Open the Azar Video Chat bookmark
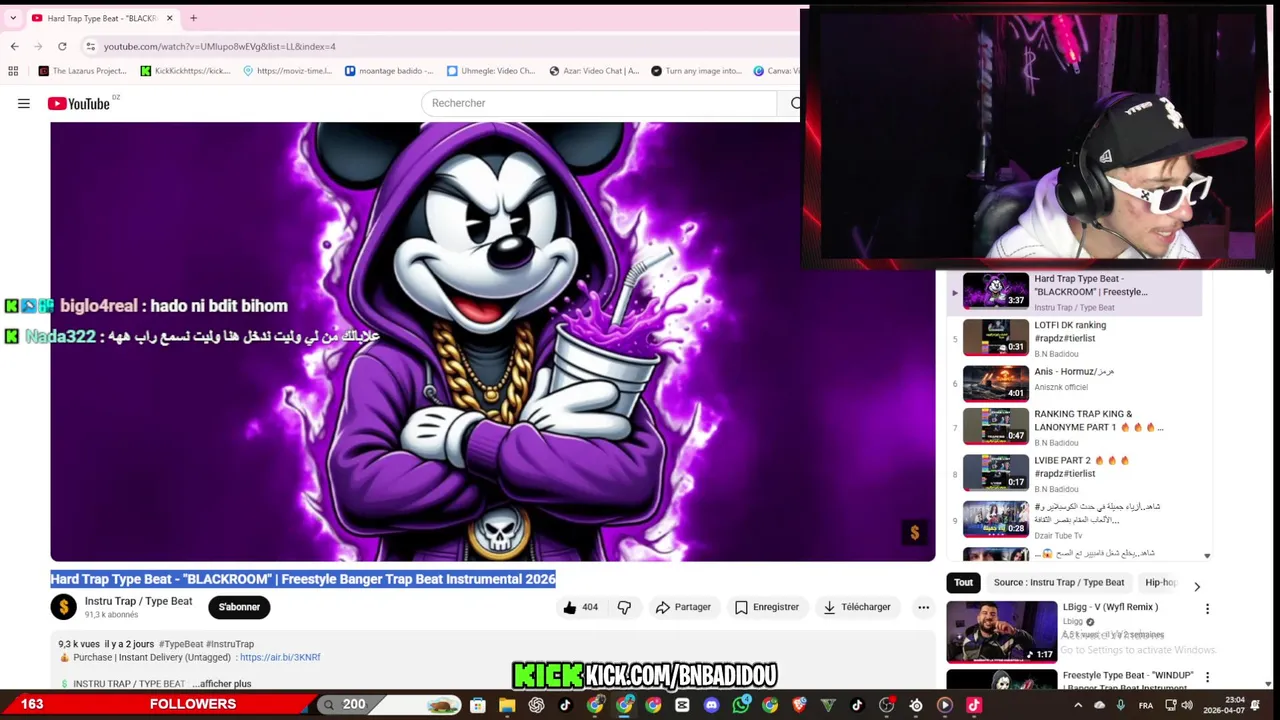This screenshot has height=720, width=1280. [594, 71]
